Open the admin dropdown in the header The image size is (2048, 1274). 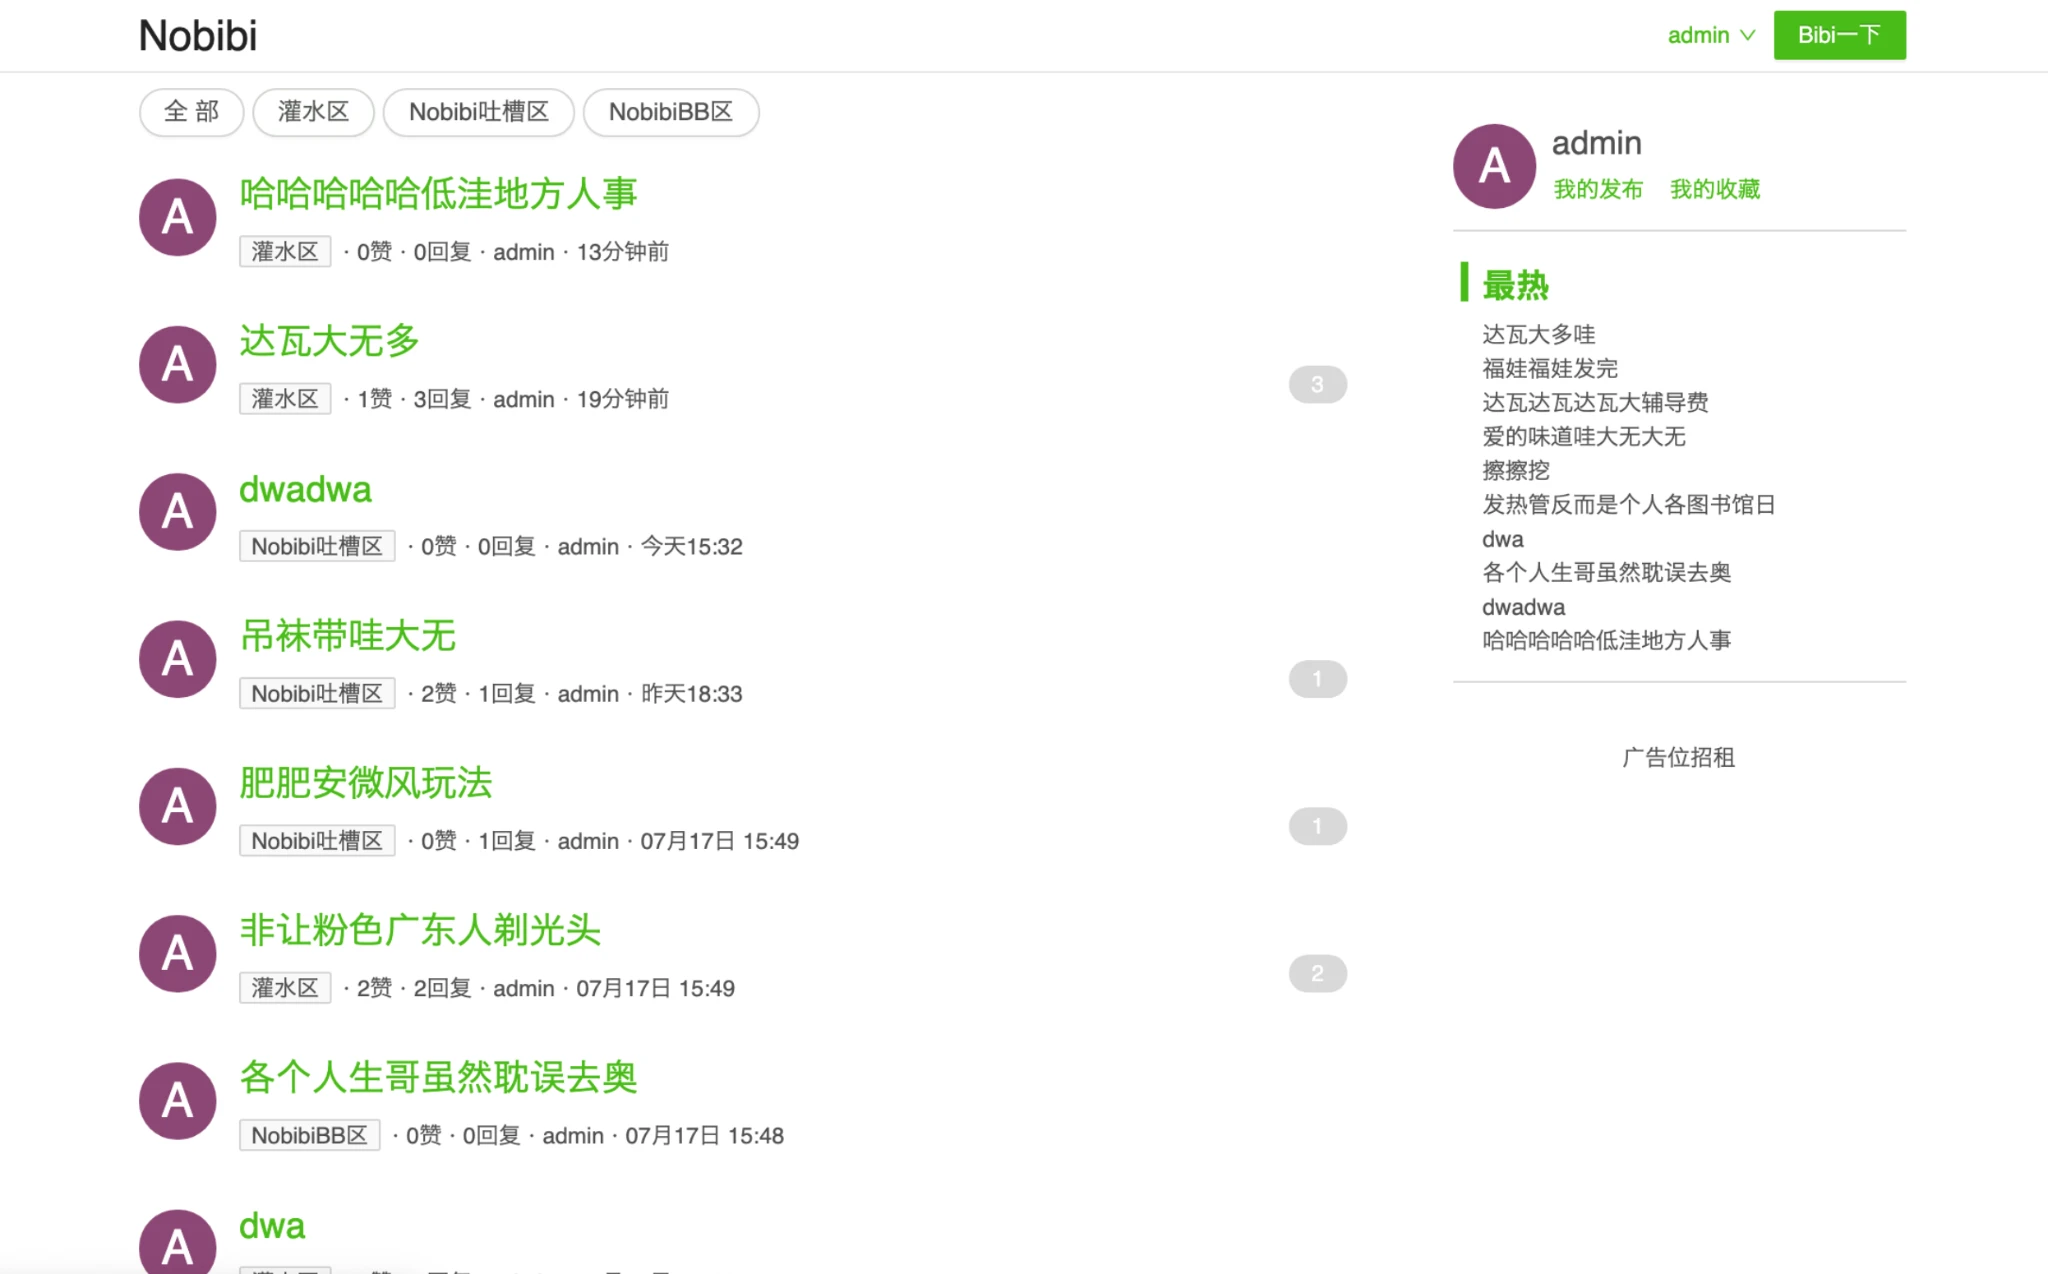click(1710, 35)
